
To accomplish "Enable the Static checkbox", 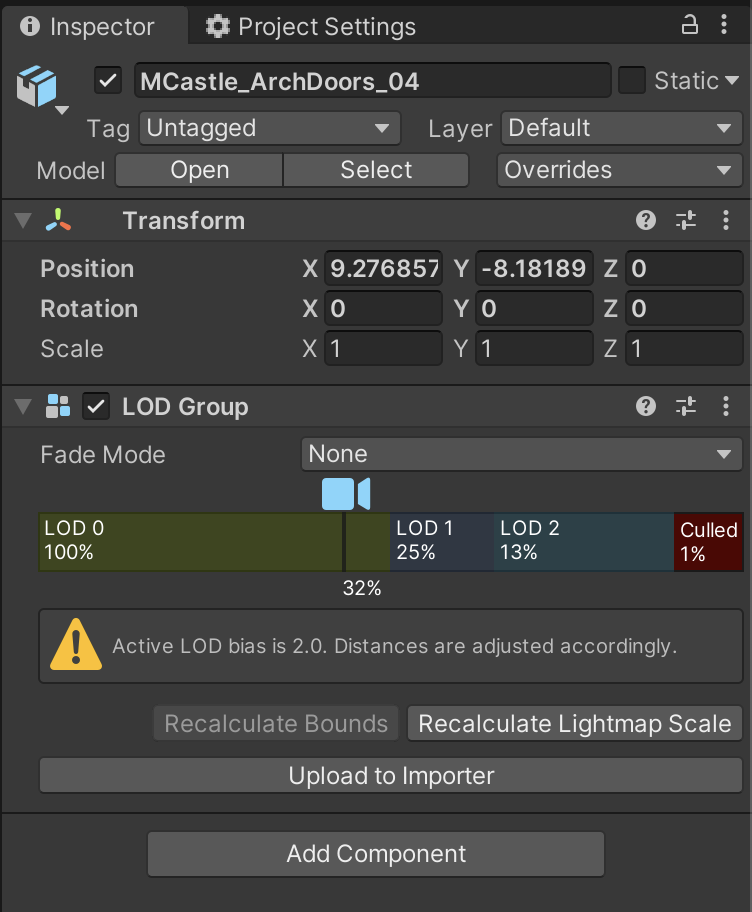I will point(632,80).
